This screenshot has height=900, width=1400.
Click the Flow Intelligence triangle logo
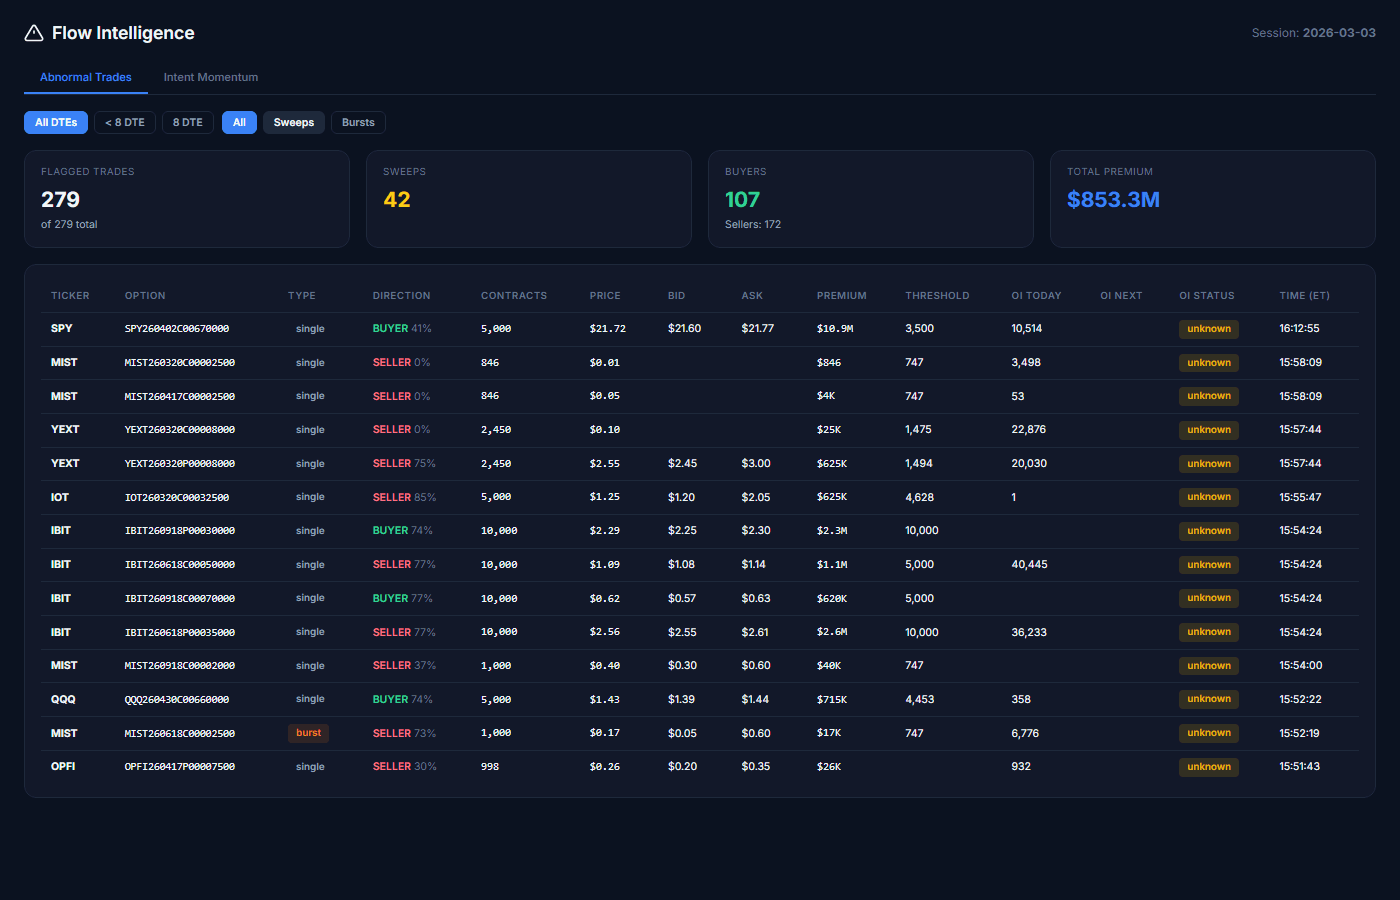click(x=33, y=32)
